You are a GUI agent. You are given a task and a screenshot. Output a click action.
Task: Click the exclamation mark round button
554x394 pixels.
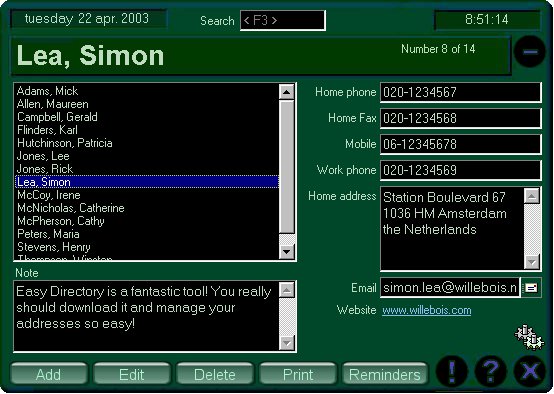(452, 371)
